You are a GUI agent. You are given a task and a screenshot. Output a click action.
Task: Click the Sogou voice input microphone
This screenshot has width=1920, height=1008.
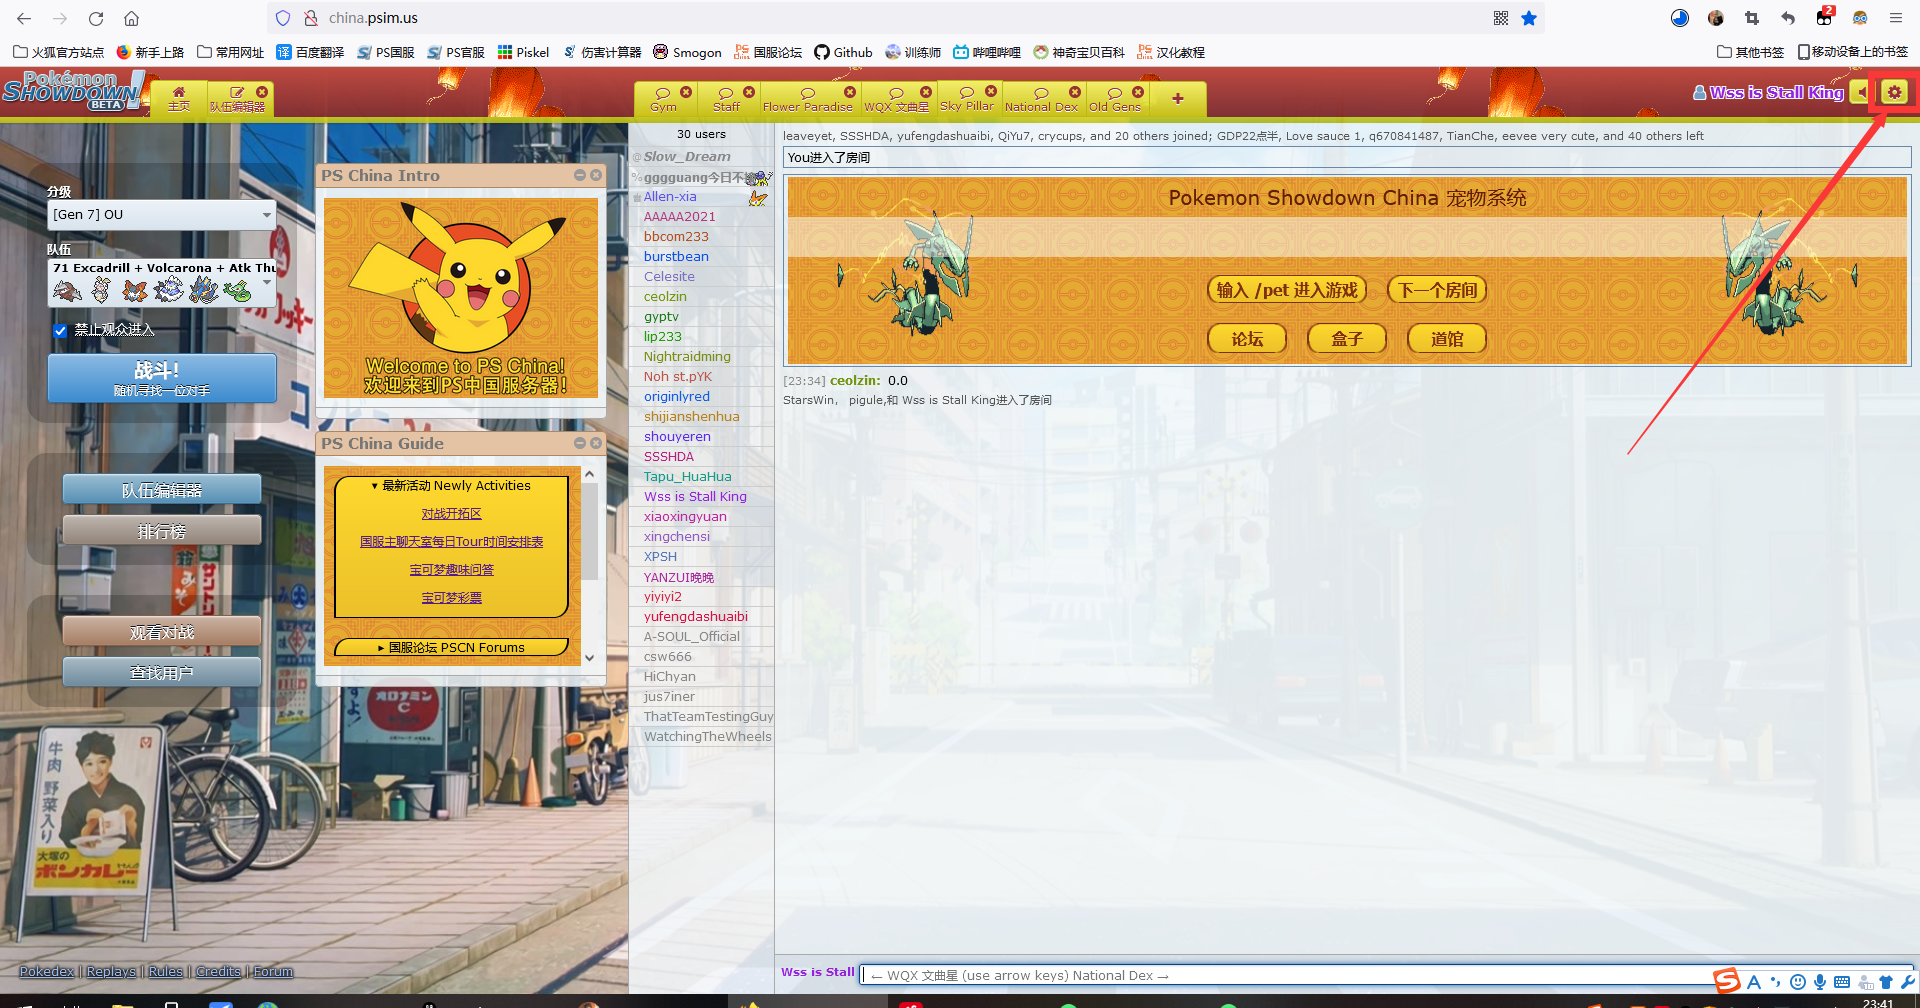pos(1820,982)
